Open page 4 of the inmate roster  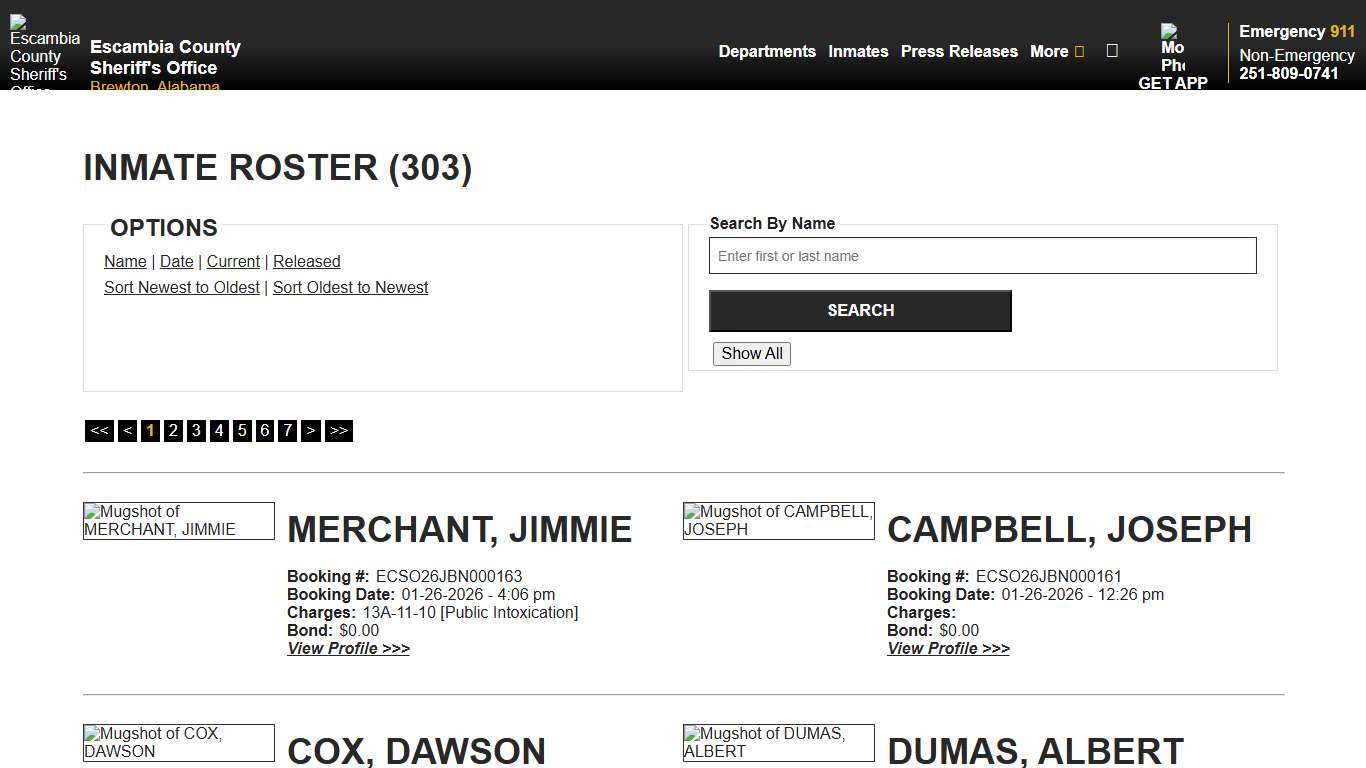(219, 430)
